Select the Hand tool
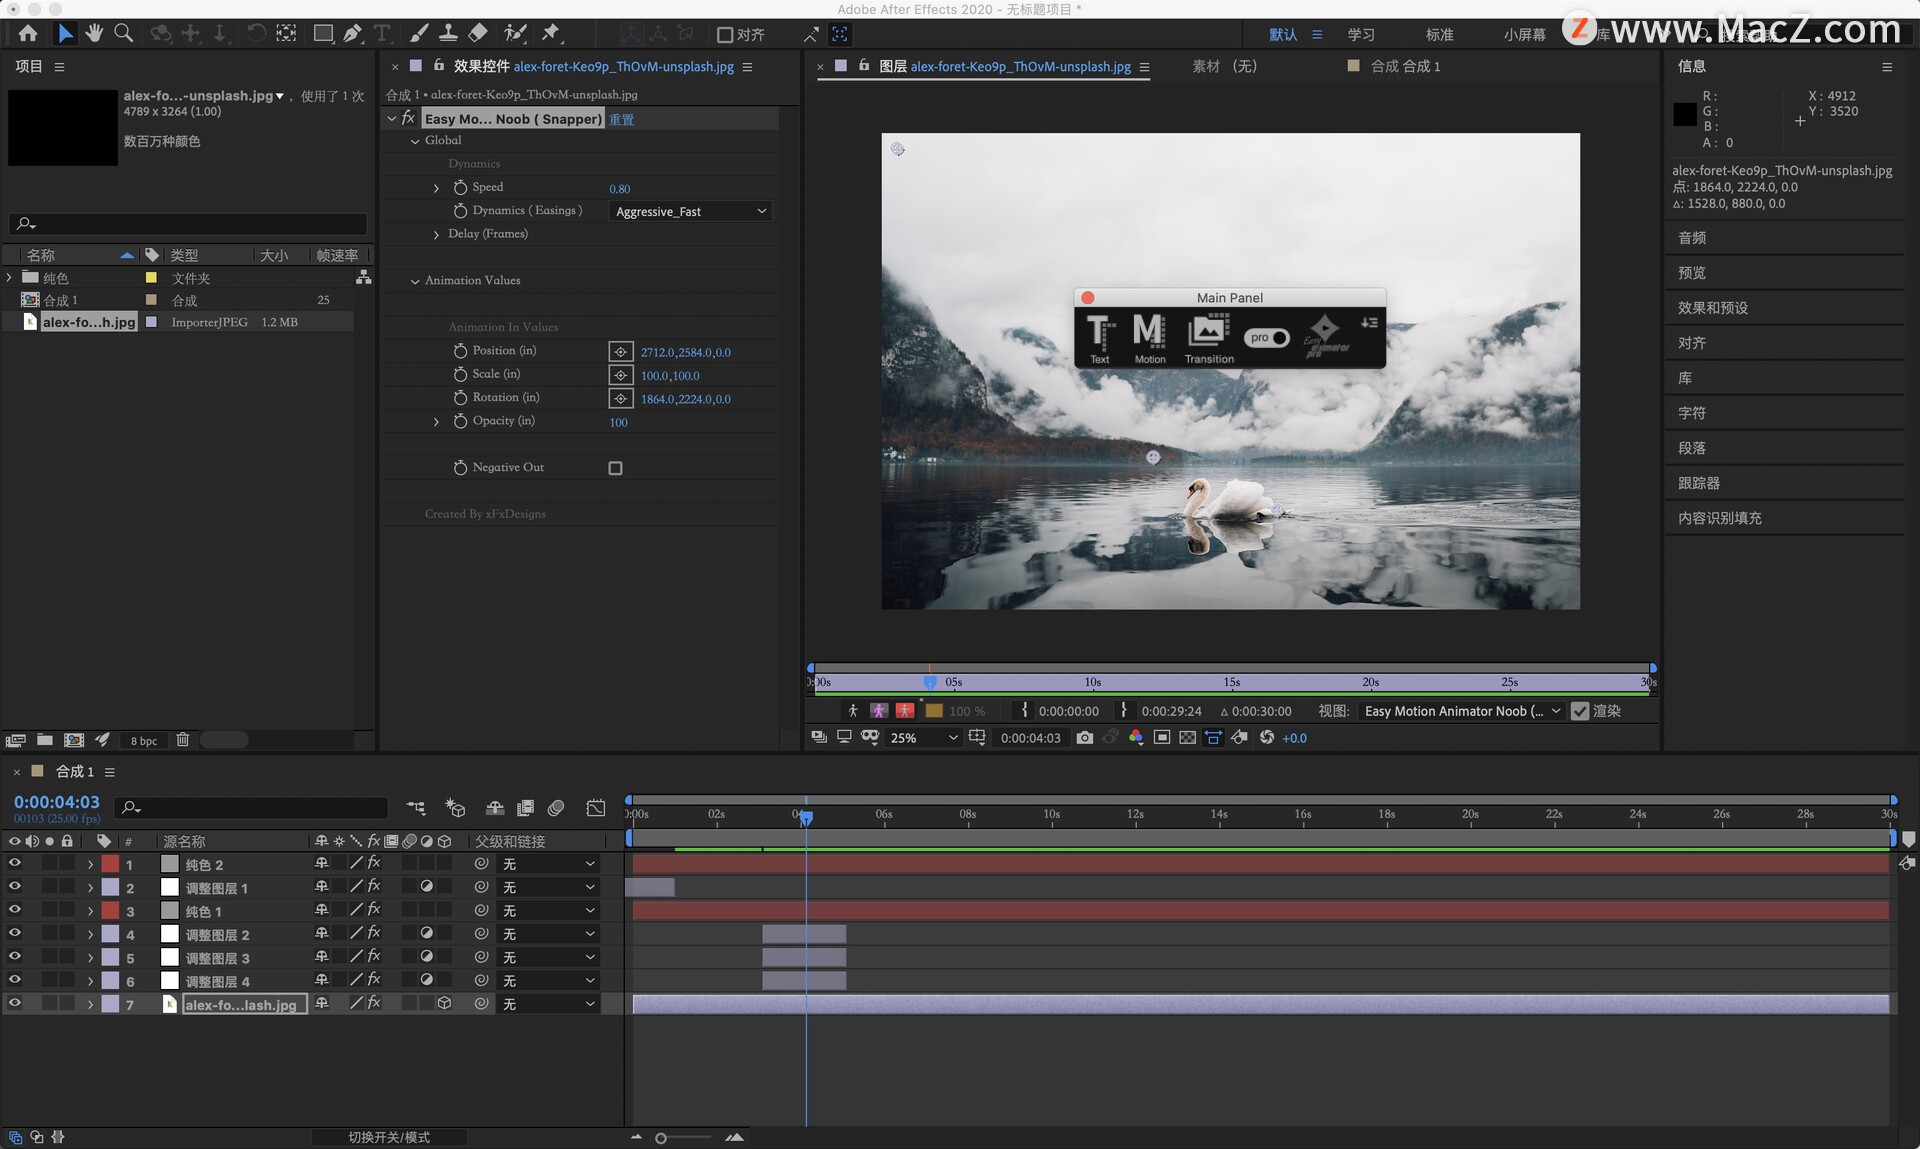Viewport: 1920px width, 1149px height. (x=94, y=33)
